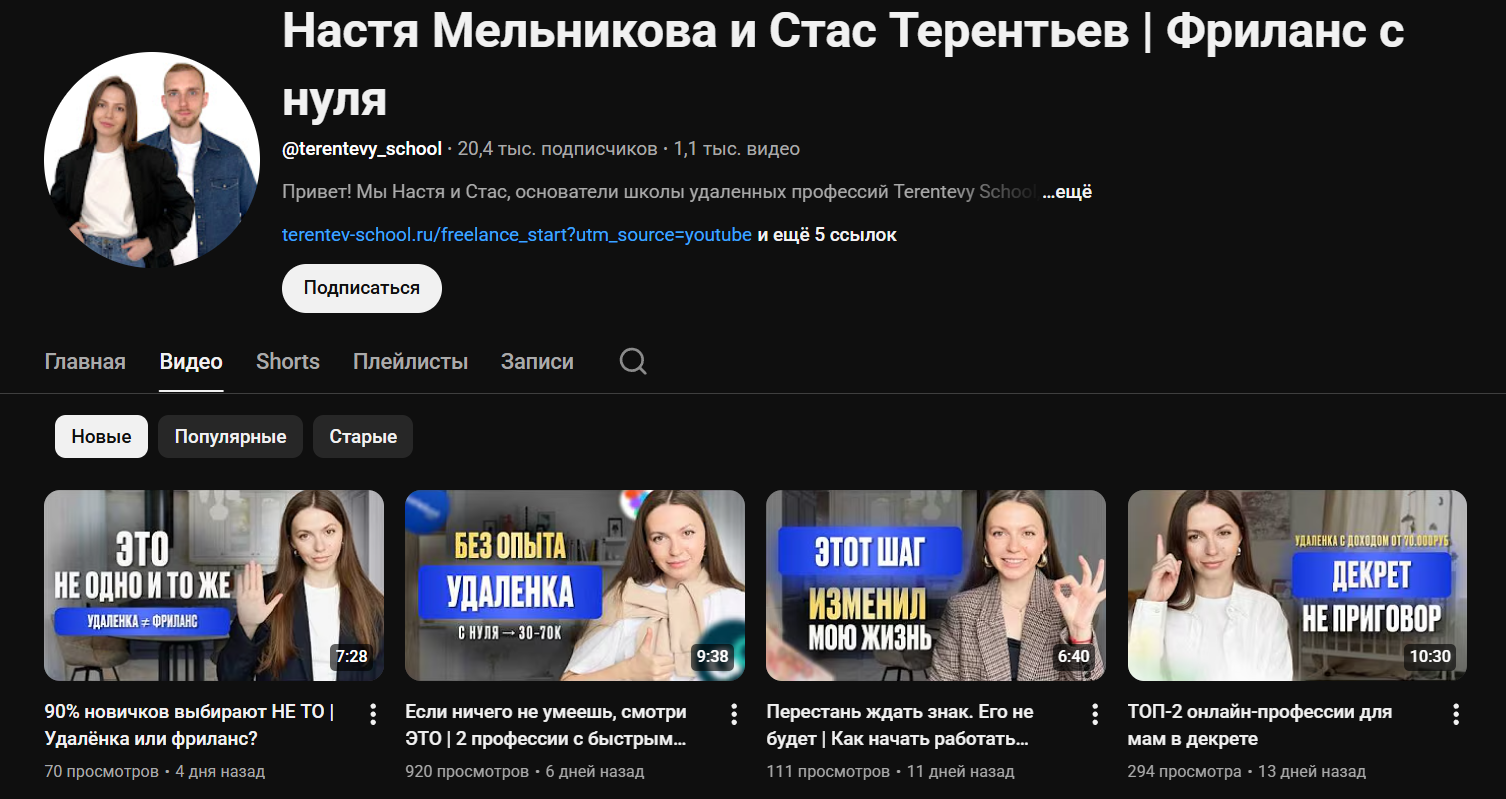Open search on the channel page
Image resolution: width=1506 pixels, height=799 pixels.
pos(632,361)
